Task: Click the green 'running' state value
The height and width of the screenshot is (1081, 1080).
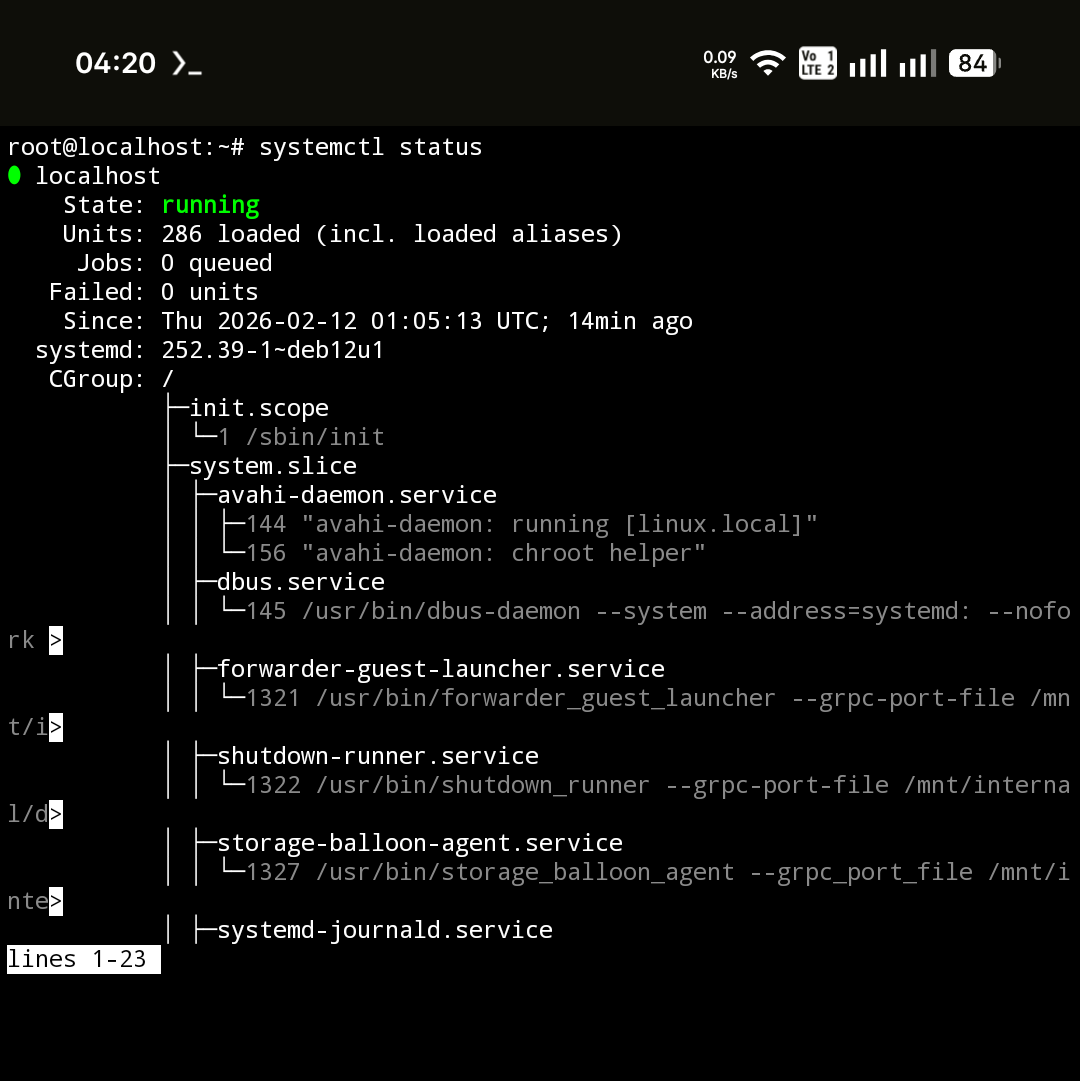Action: pyautogui.click(x=210, y=205)
